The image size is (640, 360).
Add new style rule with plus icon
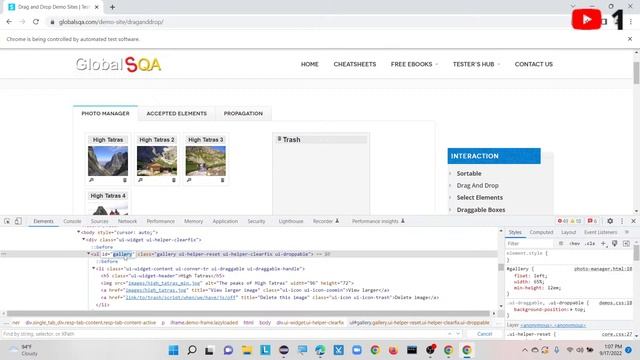pyautogui.click(x=603, y=243)
